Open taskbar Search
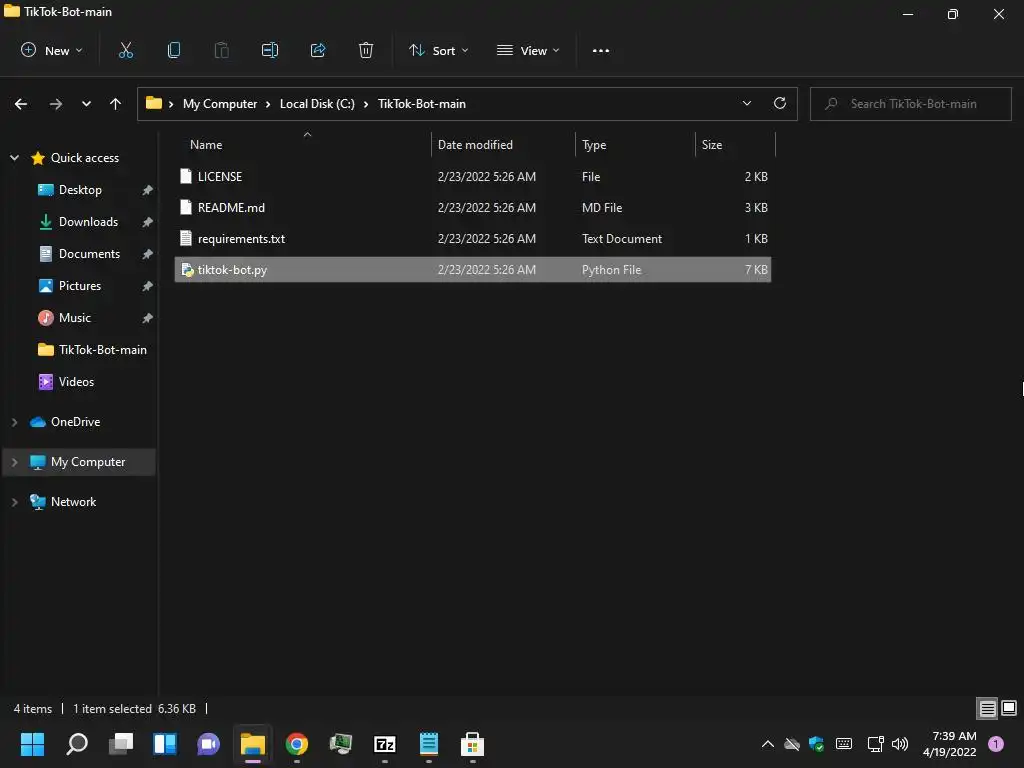 point(77,744)
